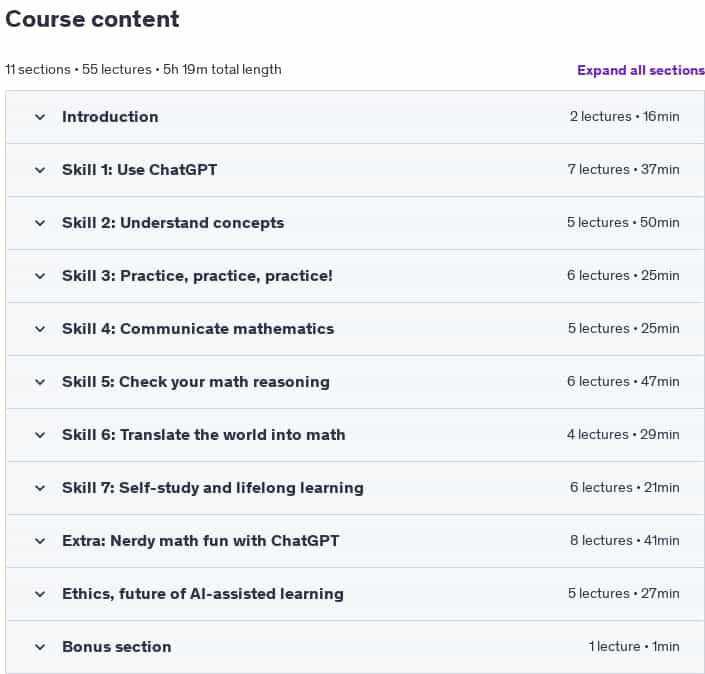
Task: Expand Skill 4: Communicate mathematics chevron
Action: pyautogui.click(x=40, y=329)
